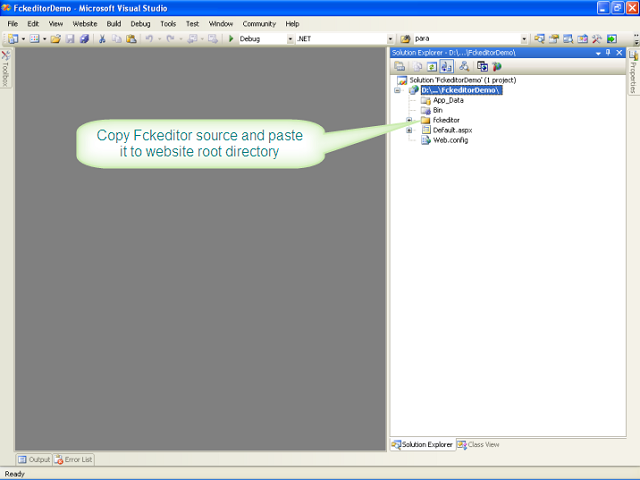Screen dimensions: 640x480
Task: Click the Paste clipboard icon
Action: coord(131,39)
